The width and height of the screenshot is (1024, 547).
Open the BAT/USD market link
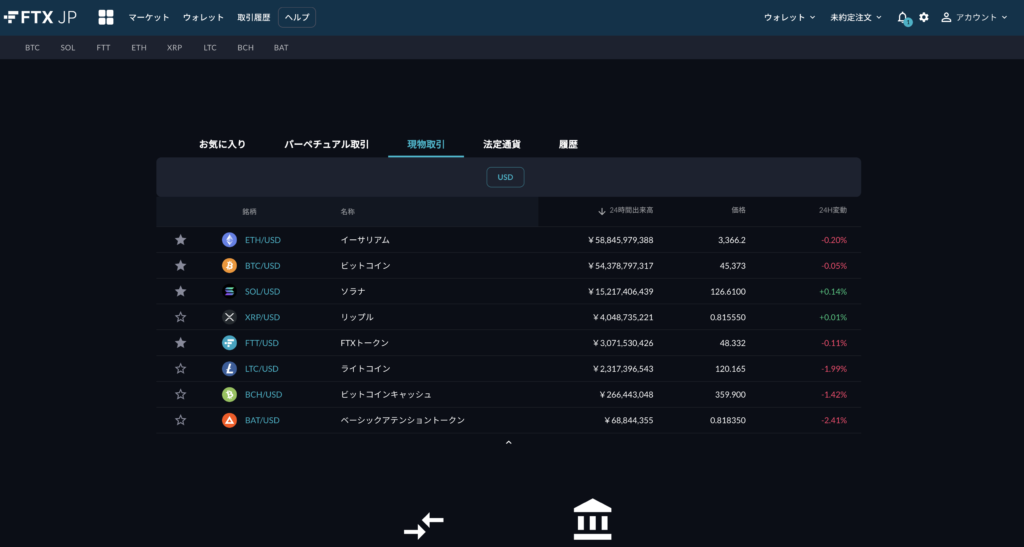pos(263,420)
